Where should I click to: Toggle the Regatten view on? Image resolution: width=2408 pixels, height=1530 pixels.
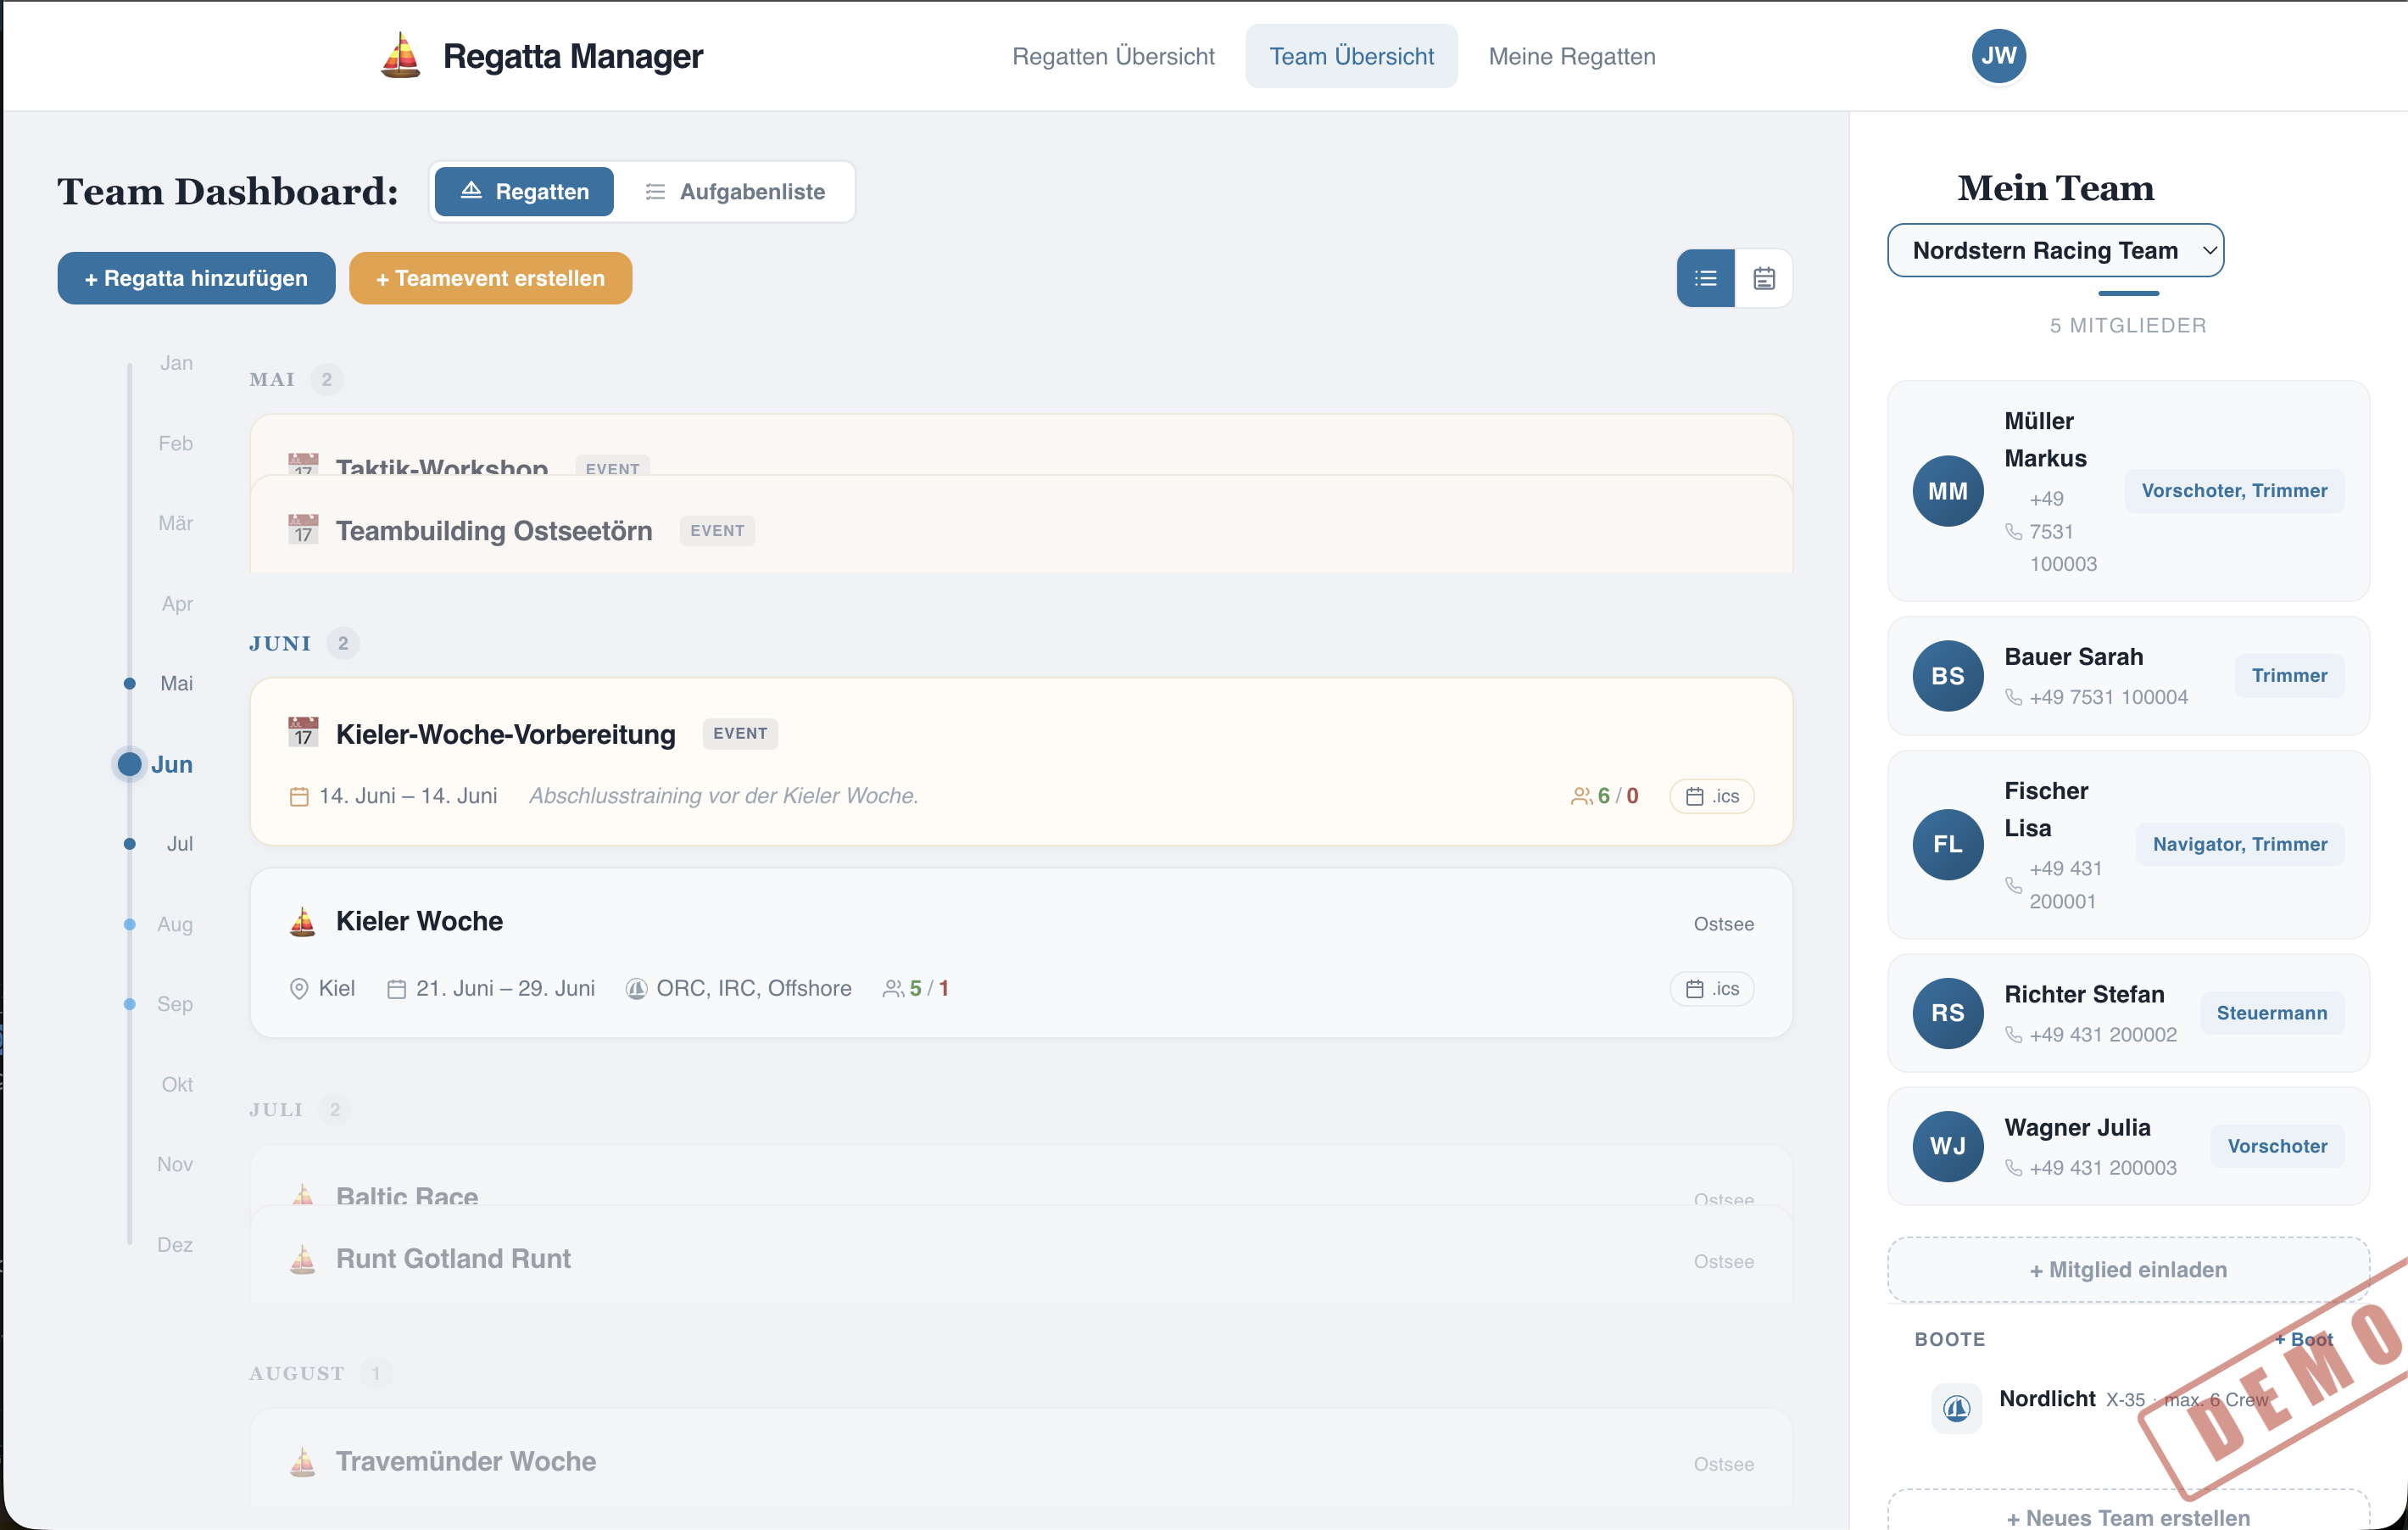(524, 191)
